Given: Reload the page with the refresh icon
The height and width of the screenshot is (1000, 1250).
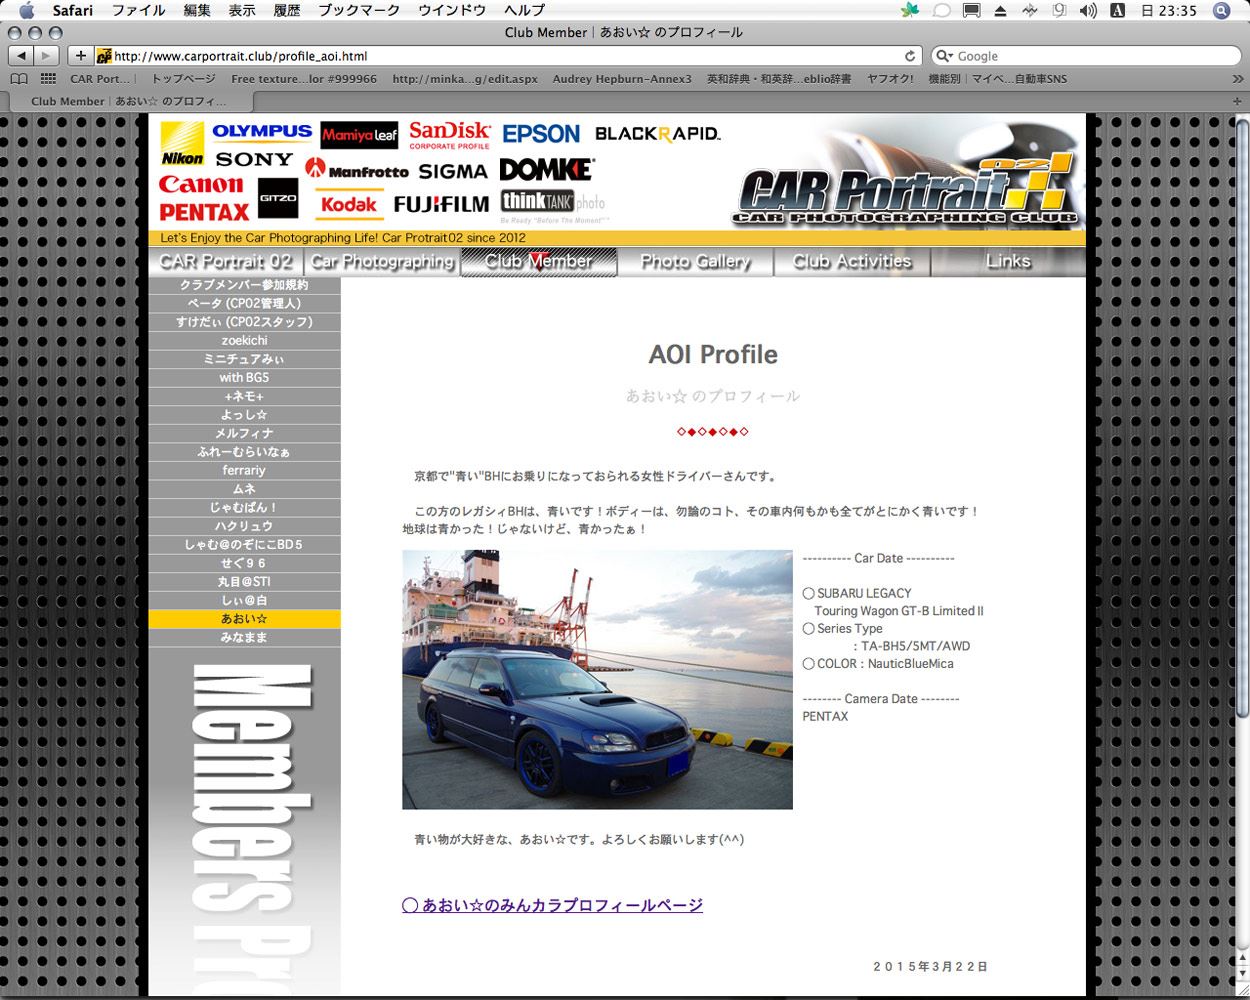Looking at the screenshot, I should pyautogui.click(x=910, y=56).
